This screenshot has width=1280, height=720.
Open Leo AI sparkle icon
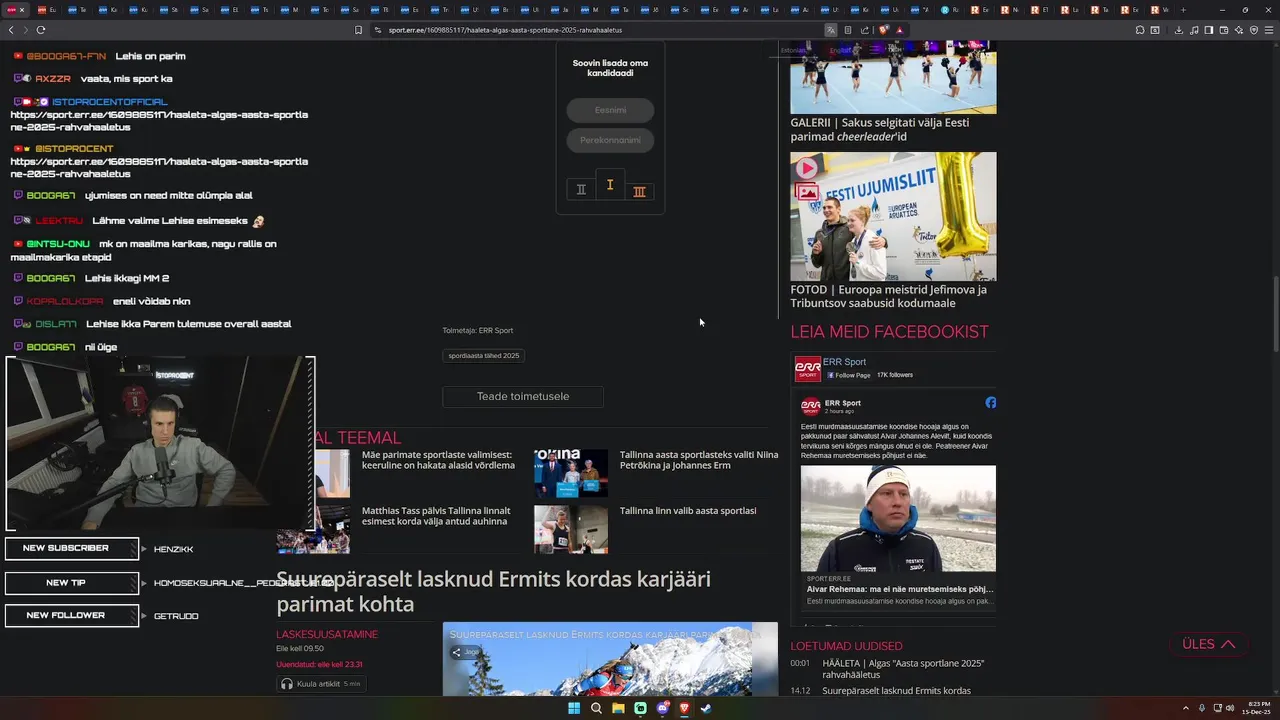1239,30
